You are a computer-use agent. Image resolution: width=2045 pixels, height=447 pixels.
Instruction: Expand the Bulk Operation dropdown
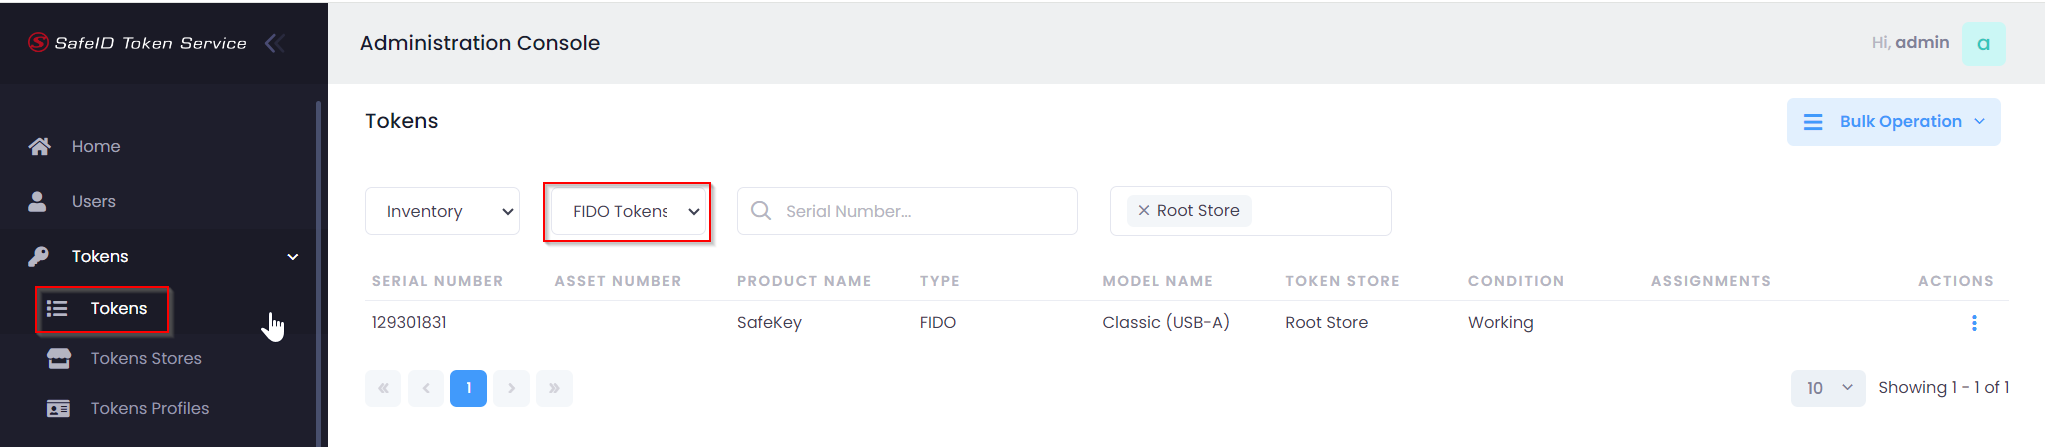tap(1893, 122)
